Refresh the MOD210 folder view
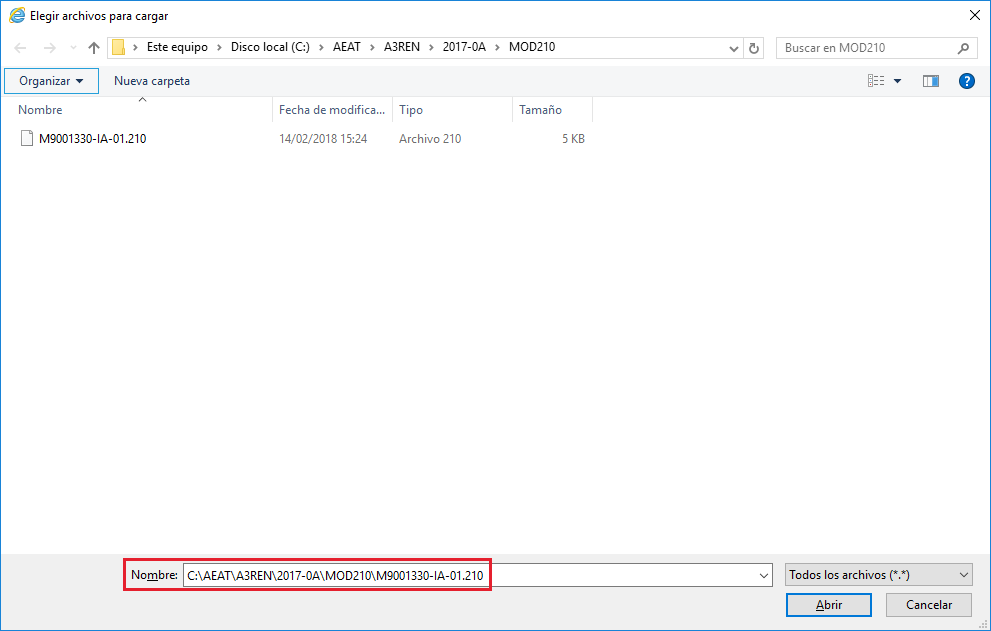The width and height of the screenshot is (991, 631). tap(753, 48)
